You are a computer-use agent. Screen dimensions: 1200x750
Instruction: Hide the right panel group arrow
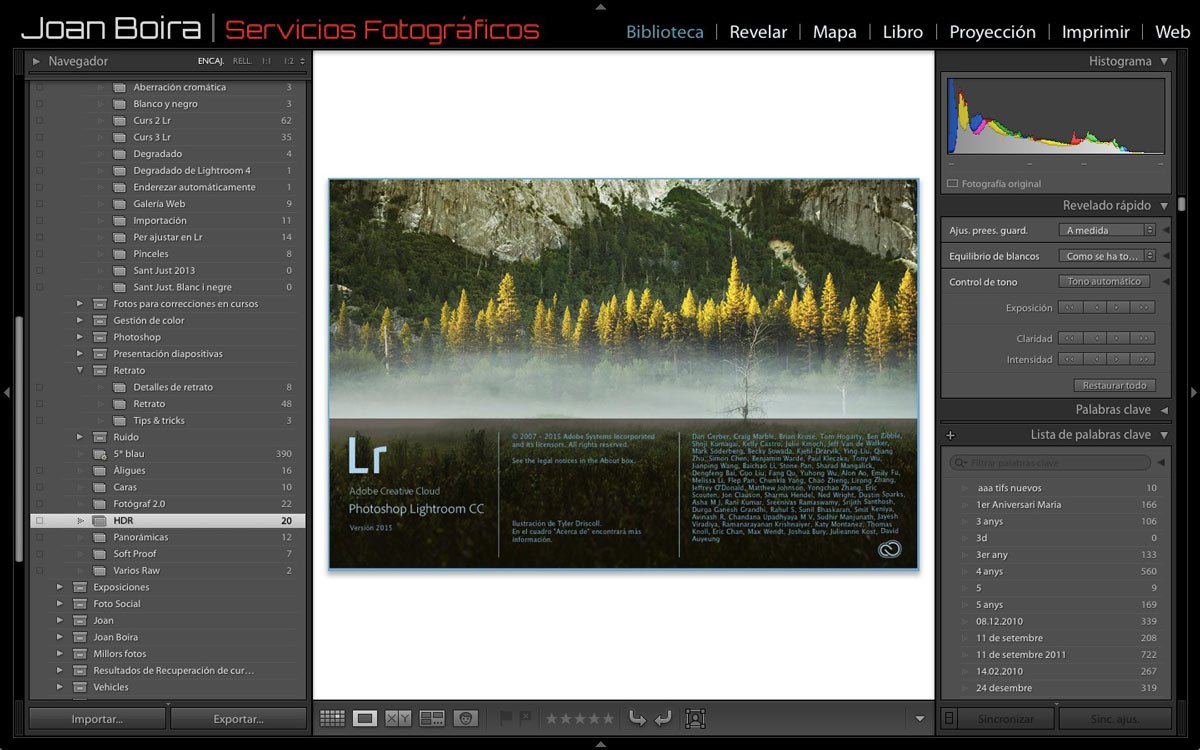tap(1193, 392)
